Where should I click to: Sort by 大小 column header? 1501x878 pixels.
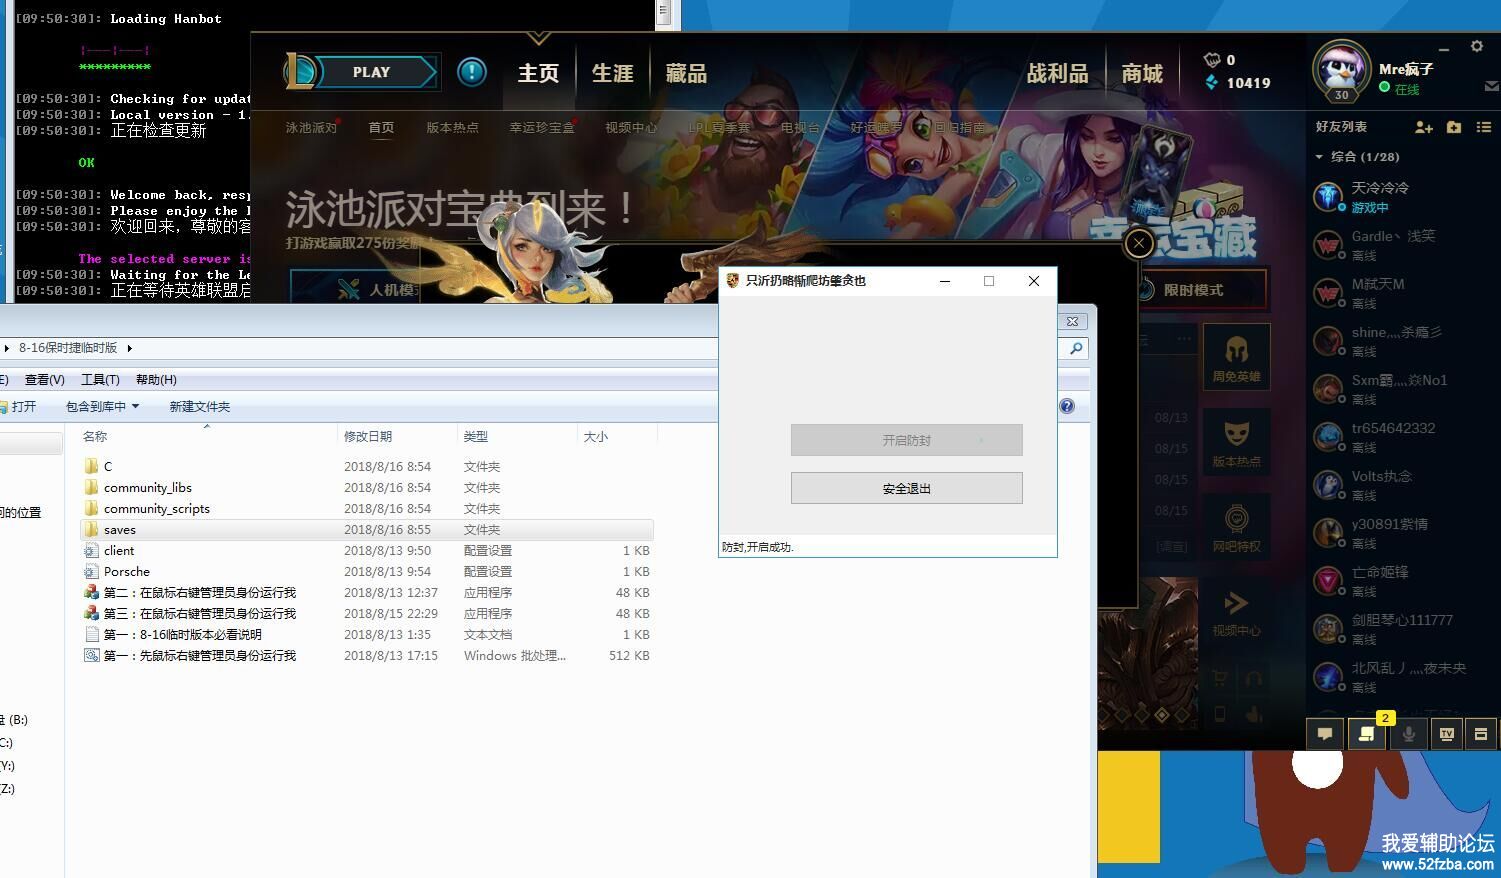[x=595, y=436]
